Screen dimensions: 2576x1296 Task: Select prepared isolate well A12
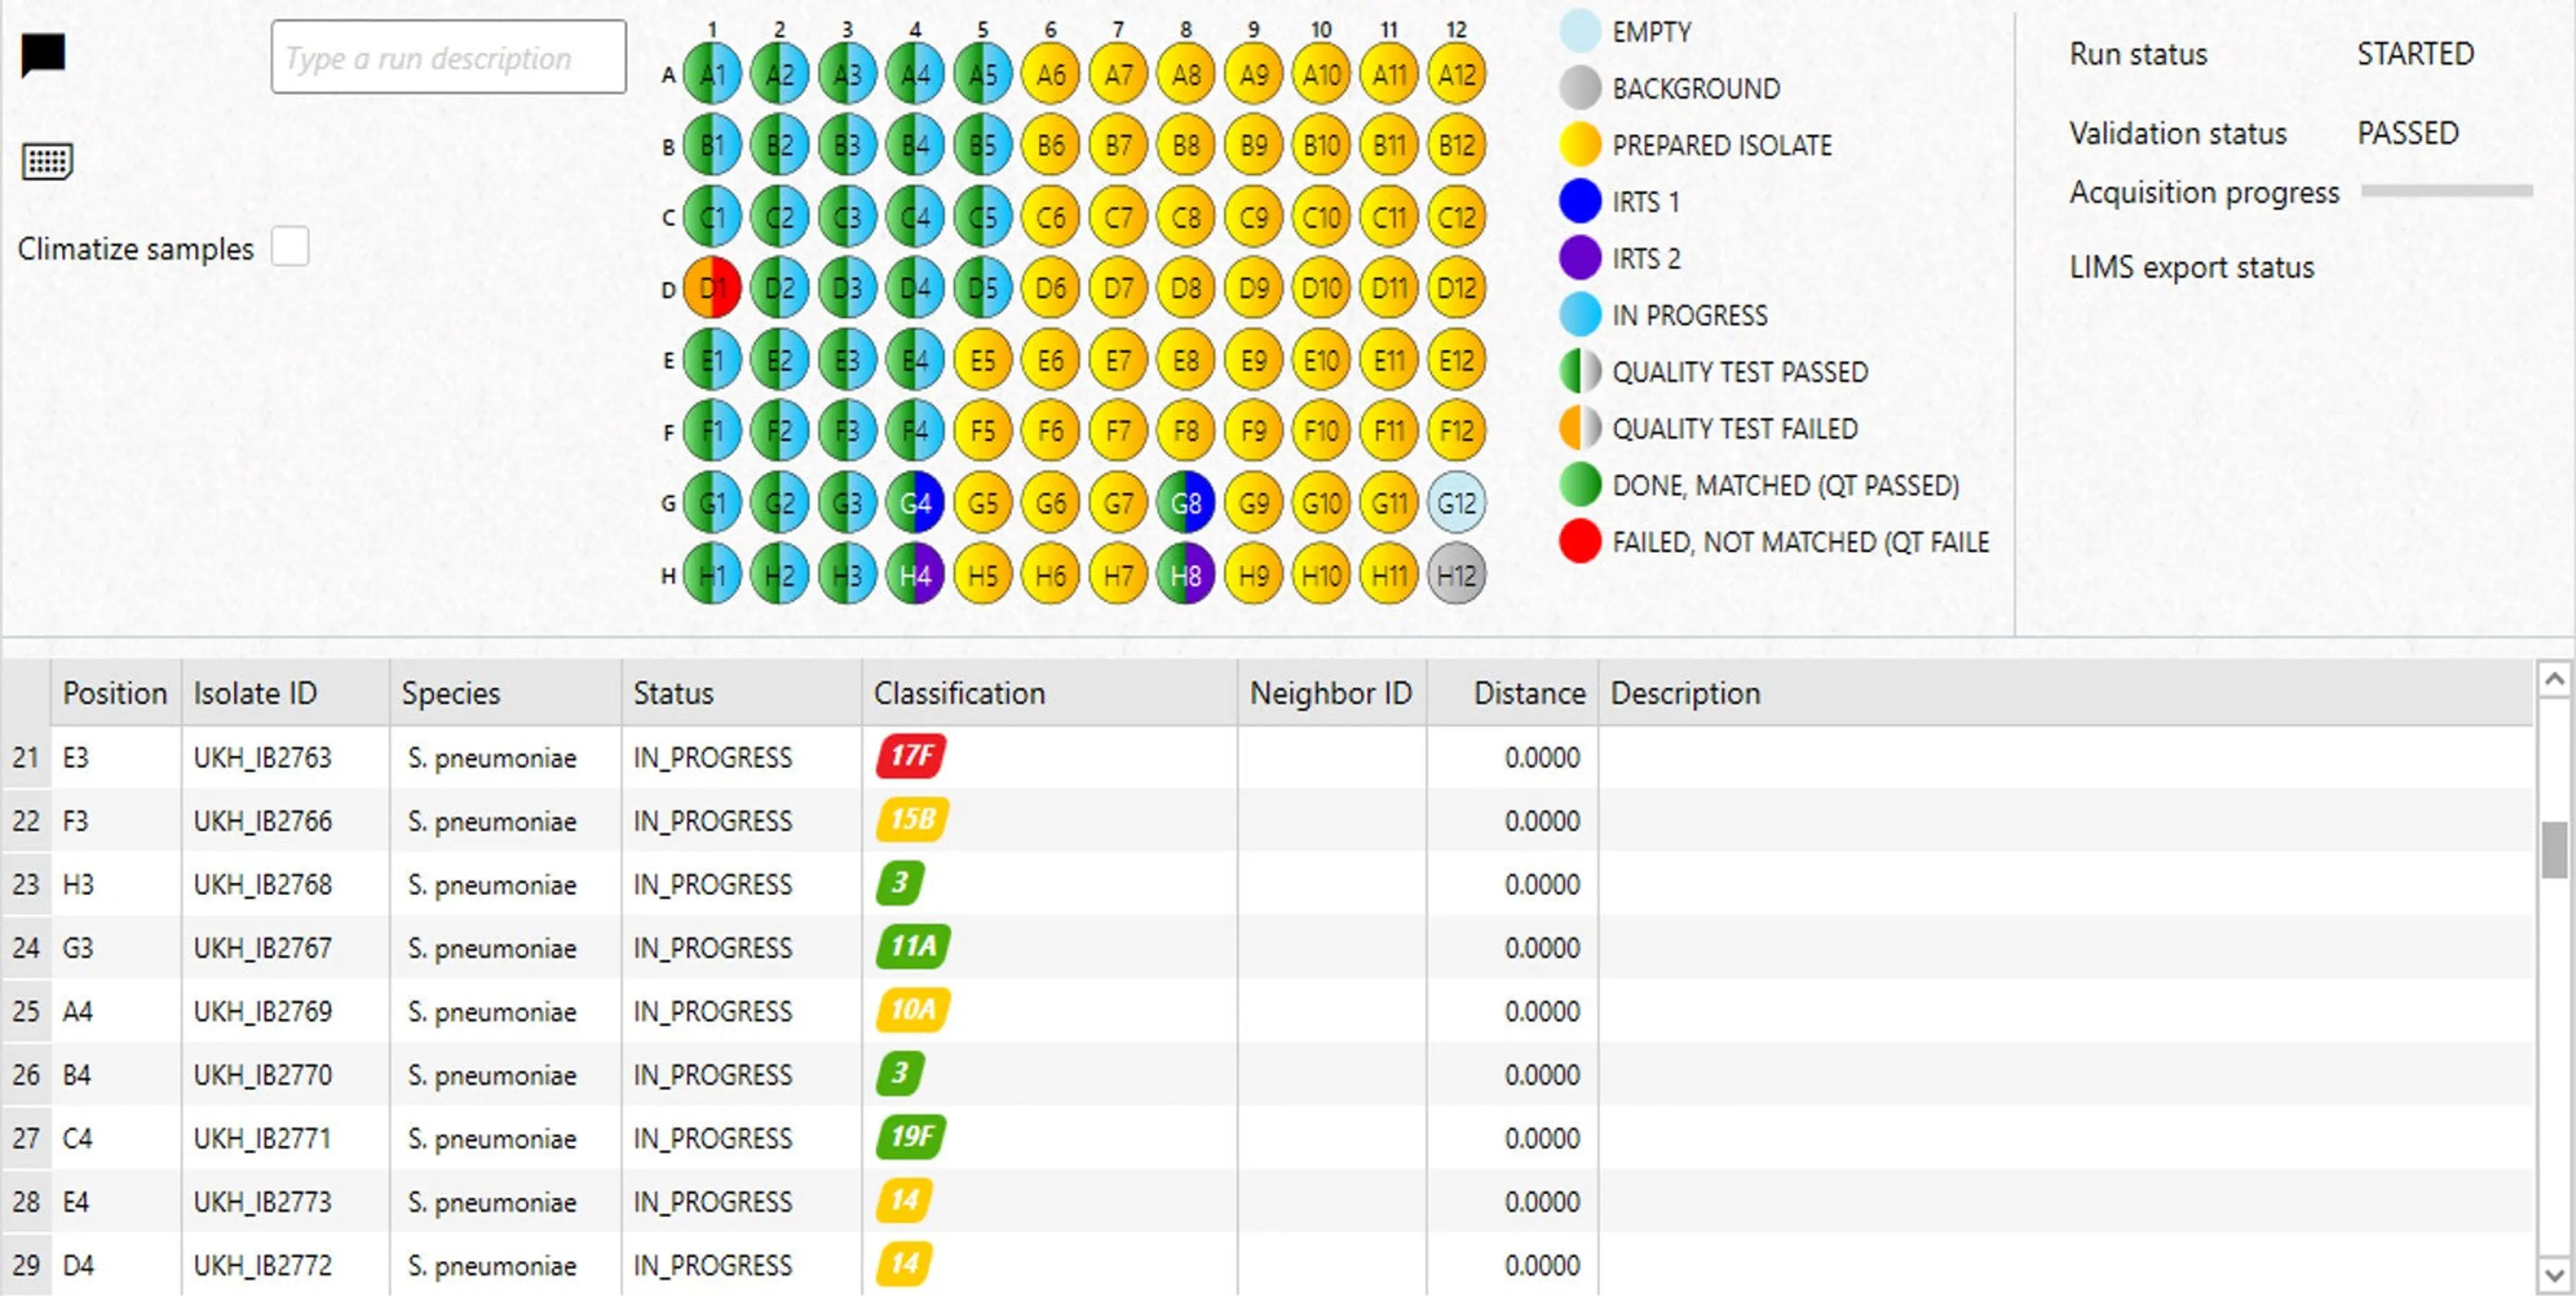(1456, 74)
